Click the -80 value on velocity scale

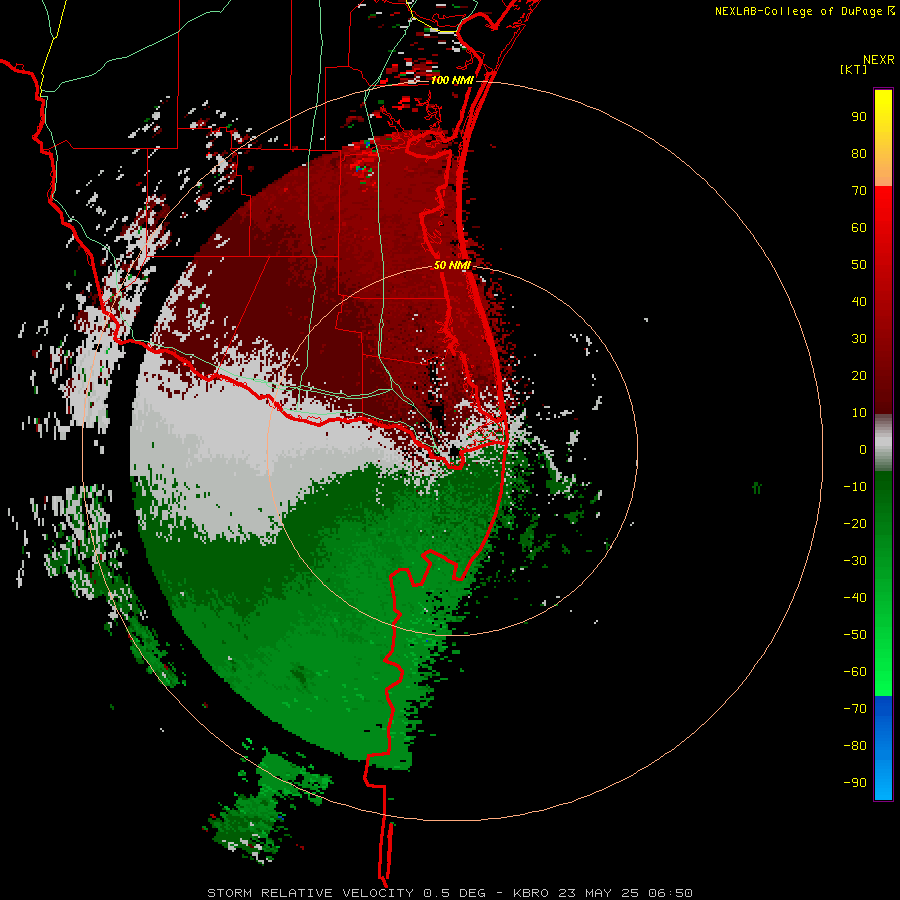click(x=855, y=746)
